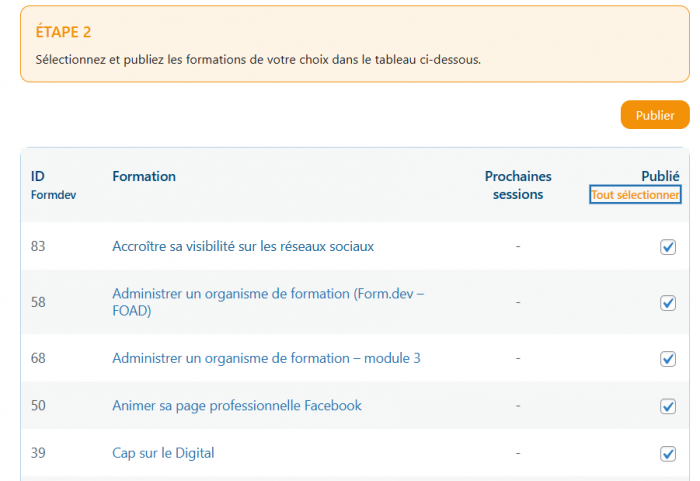Click the instruction text under ÉTAPE 2
Screen dimensions: 700x481
pos(258,60)
